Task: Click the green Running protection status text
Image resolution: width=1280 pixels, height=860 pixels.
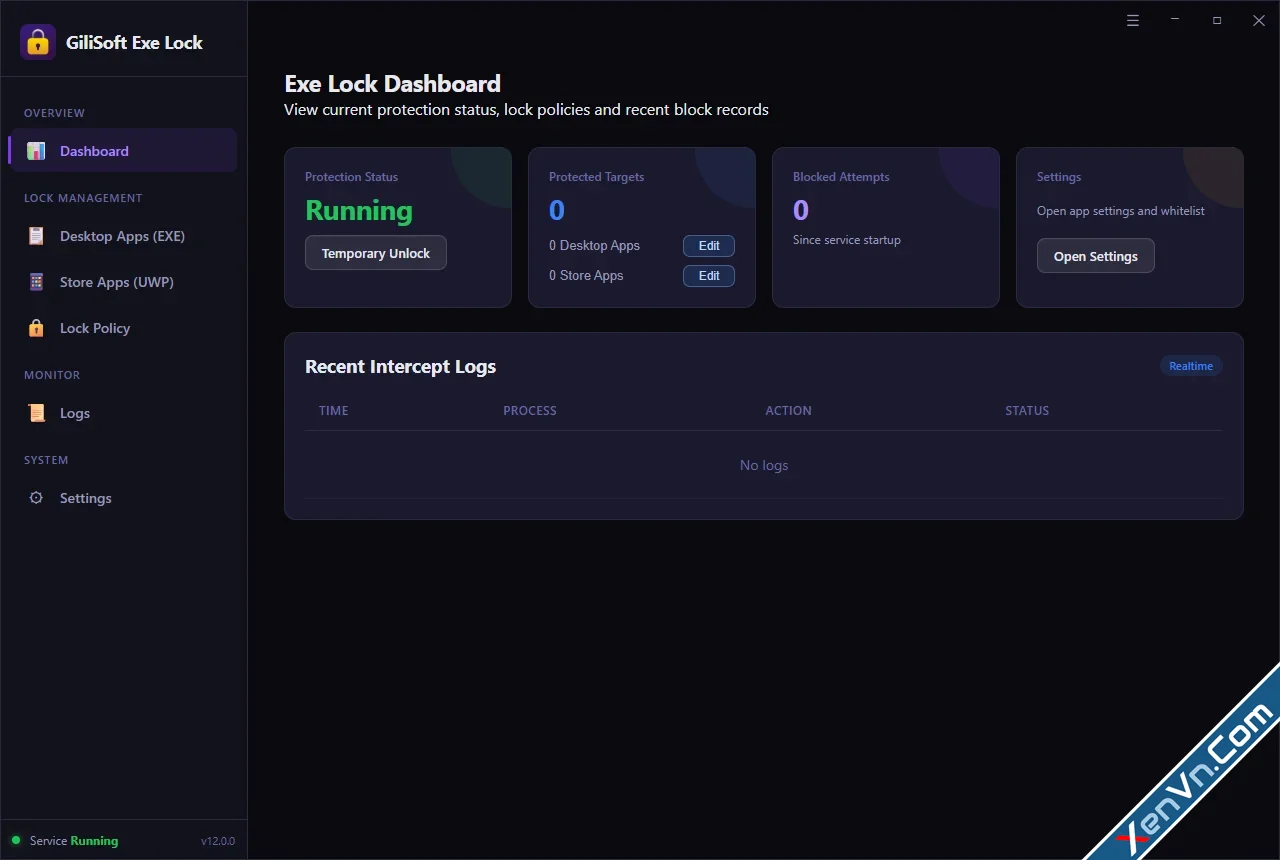Action: [x=359, y=211]
